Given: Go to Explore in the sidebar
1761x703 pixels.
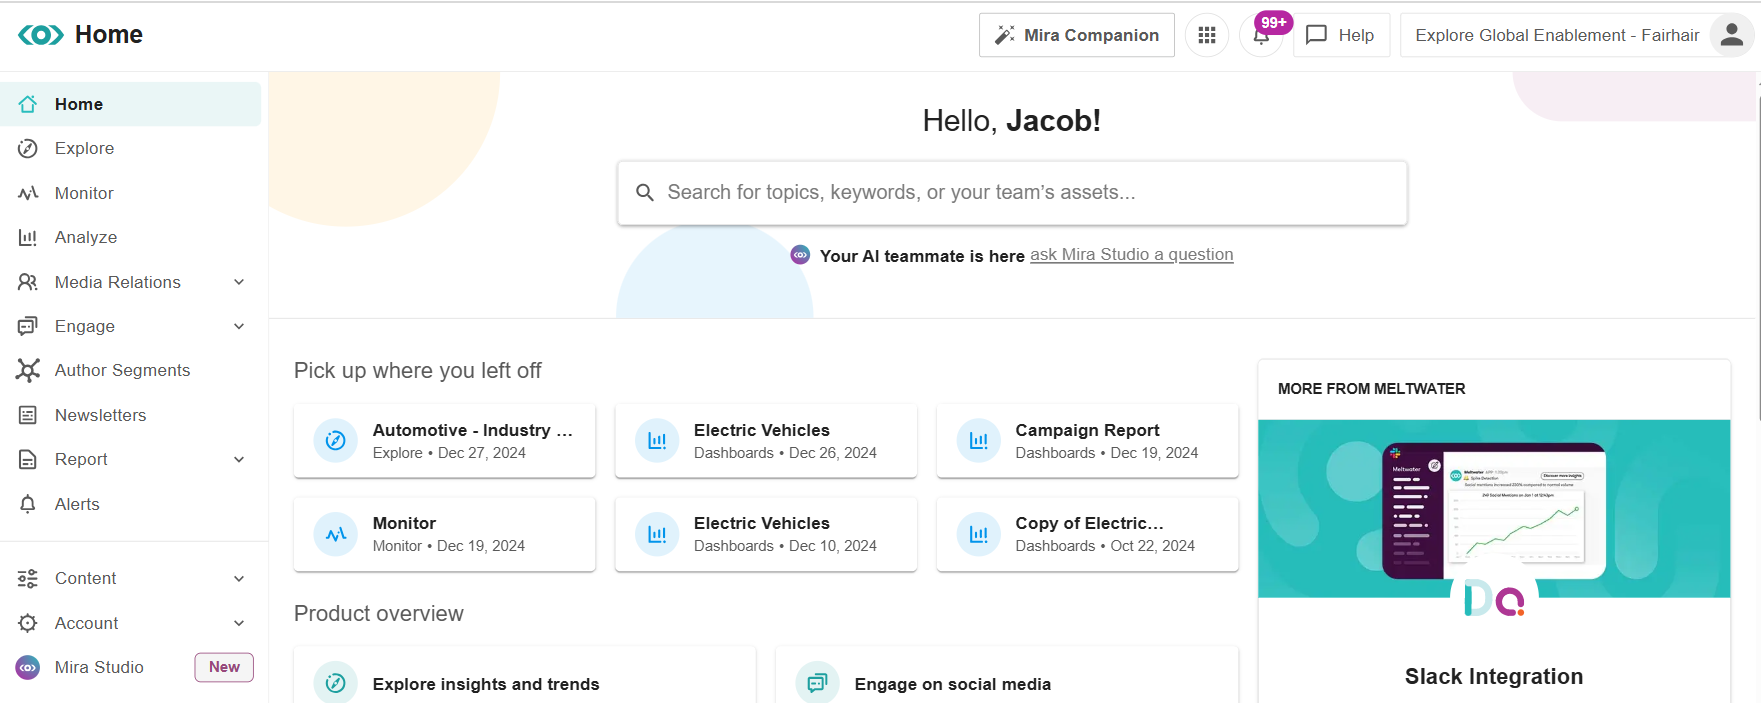Looking at the screenshot, I should [x=131, y=148].
